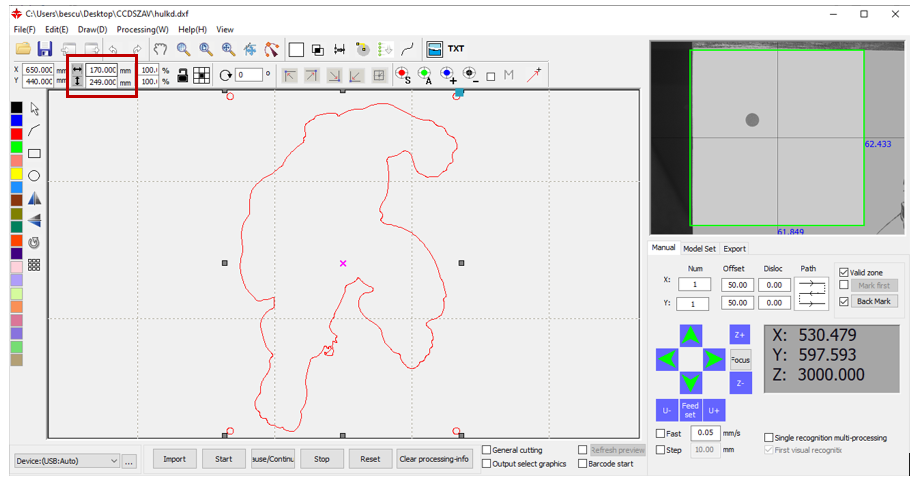
Task: Open the Device USB Auto dropdown
Action: [67, 460]
